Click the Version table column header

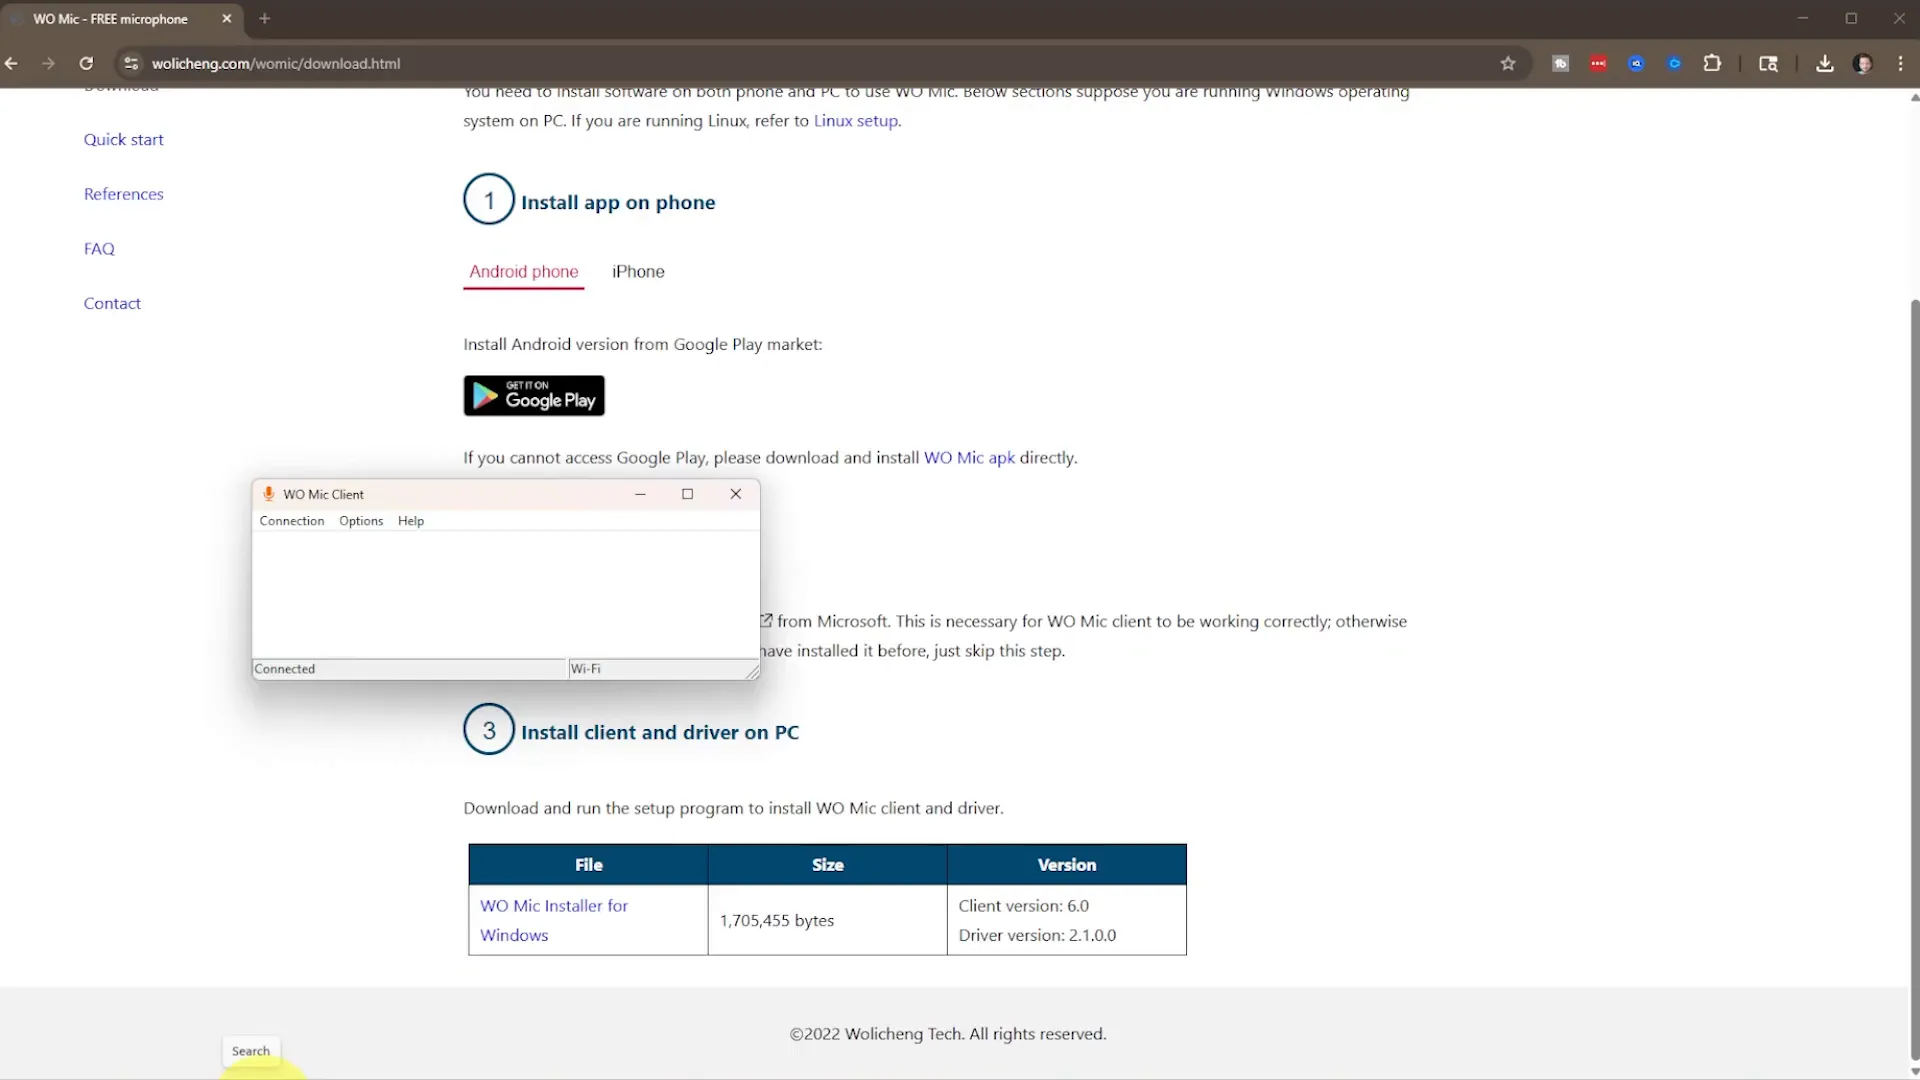point(1067,865)
